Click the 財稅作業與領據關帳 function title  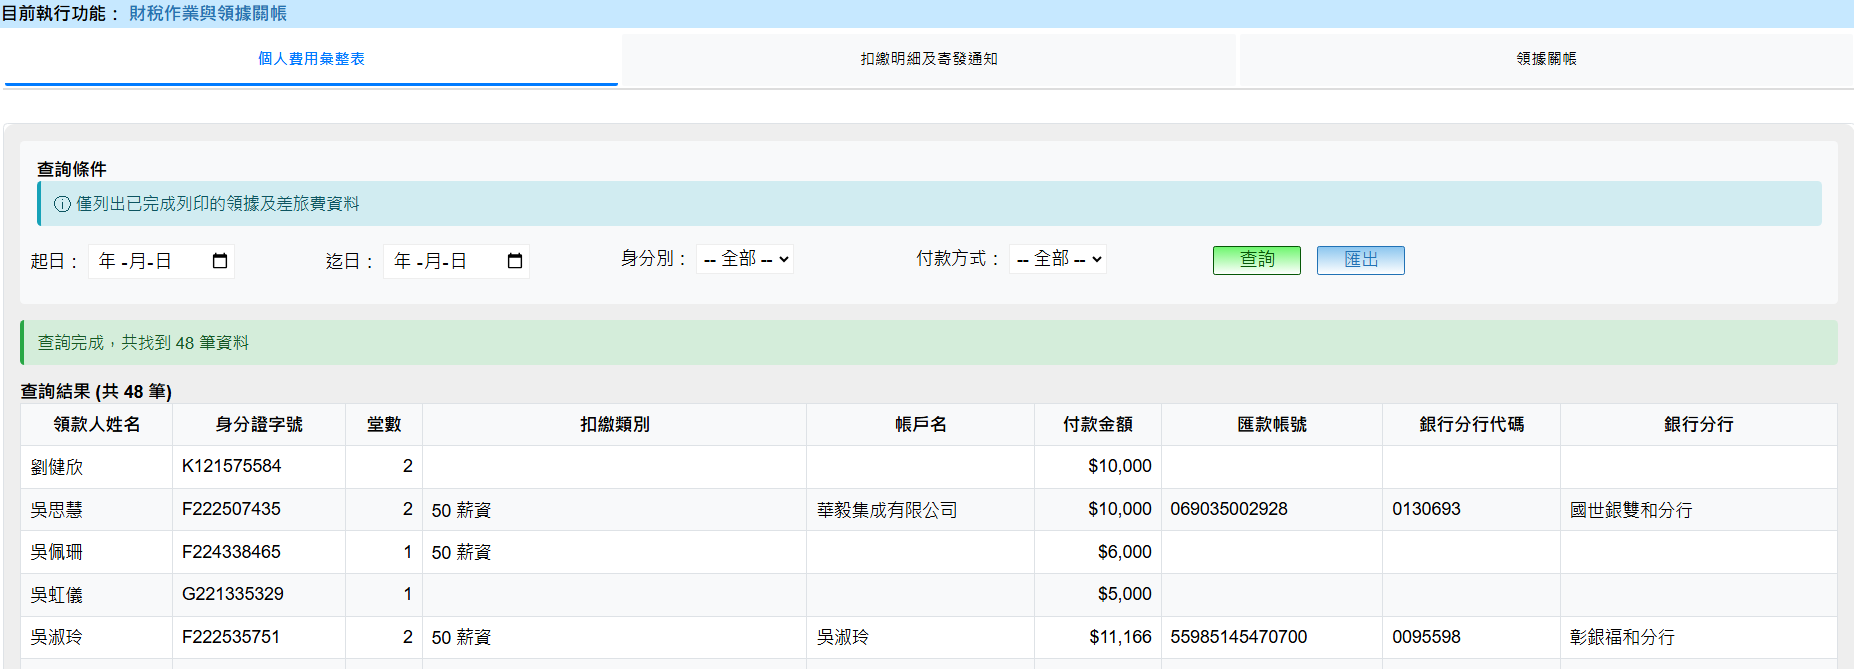(208, 13)
